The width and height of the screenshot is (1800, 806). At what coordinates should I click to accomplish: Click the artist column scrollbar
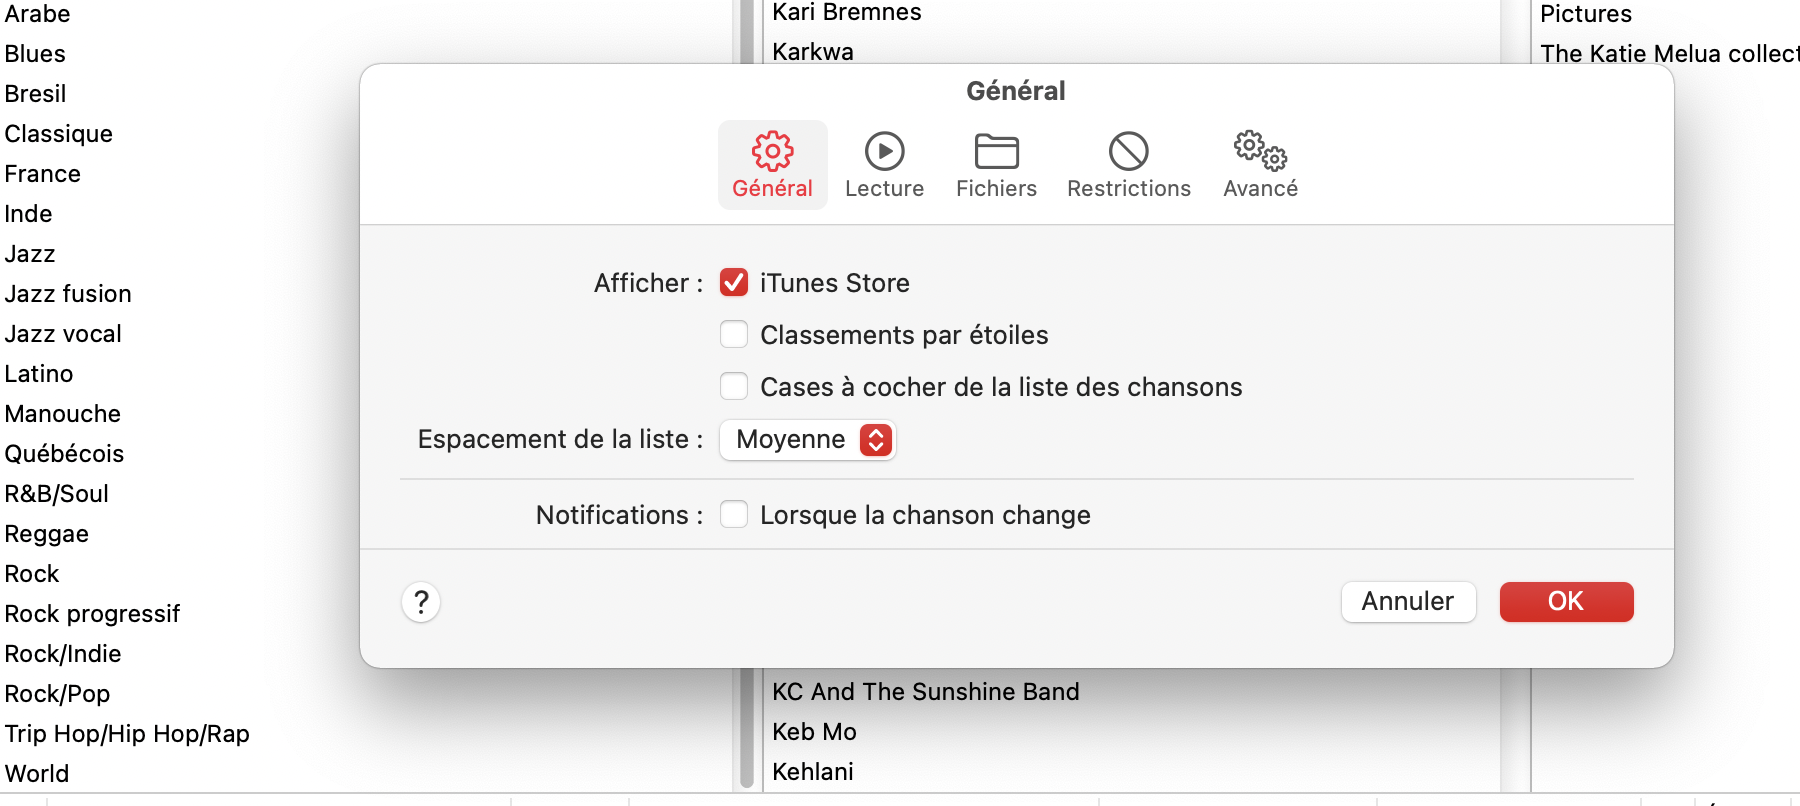click(x=746, y=730)
